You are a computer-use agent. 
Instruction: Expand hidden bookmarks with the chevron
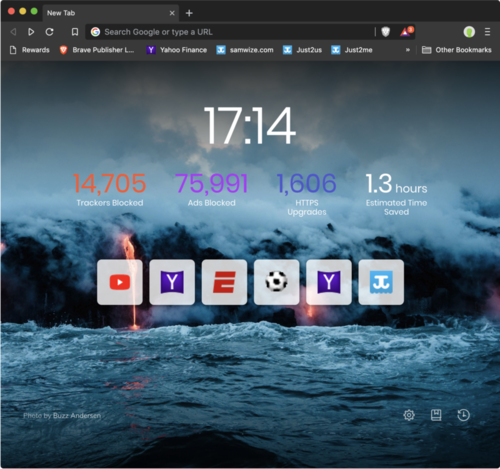pyautogui.click(x=408, y=50)
